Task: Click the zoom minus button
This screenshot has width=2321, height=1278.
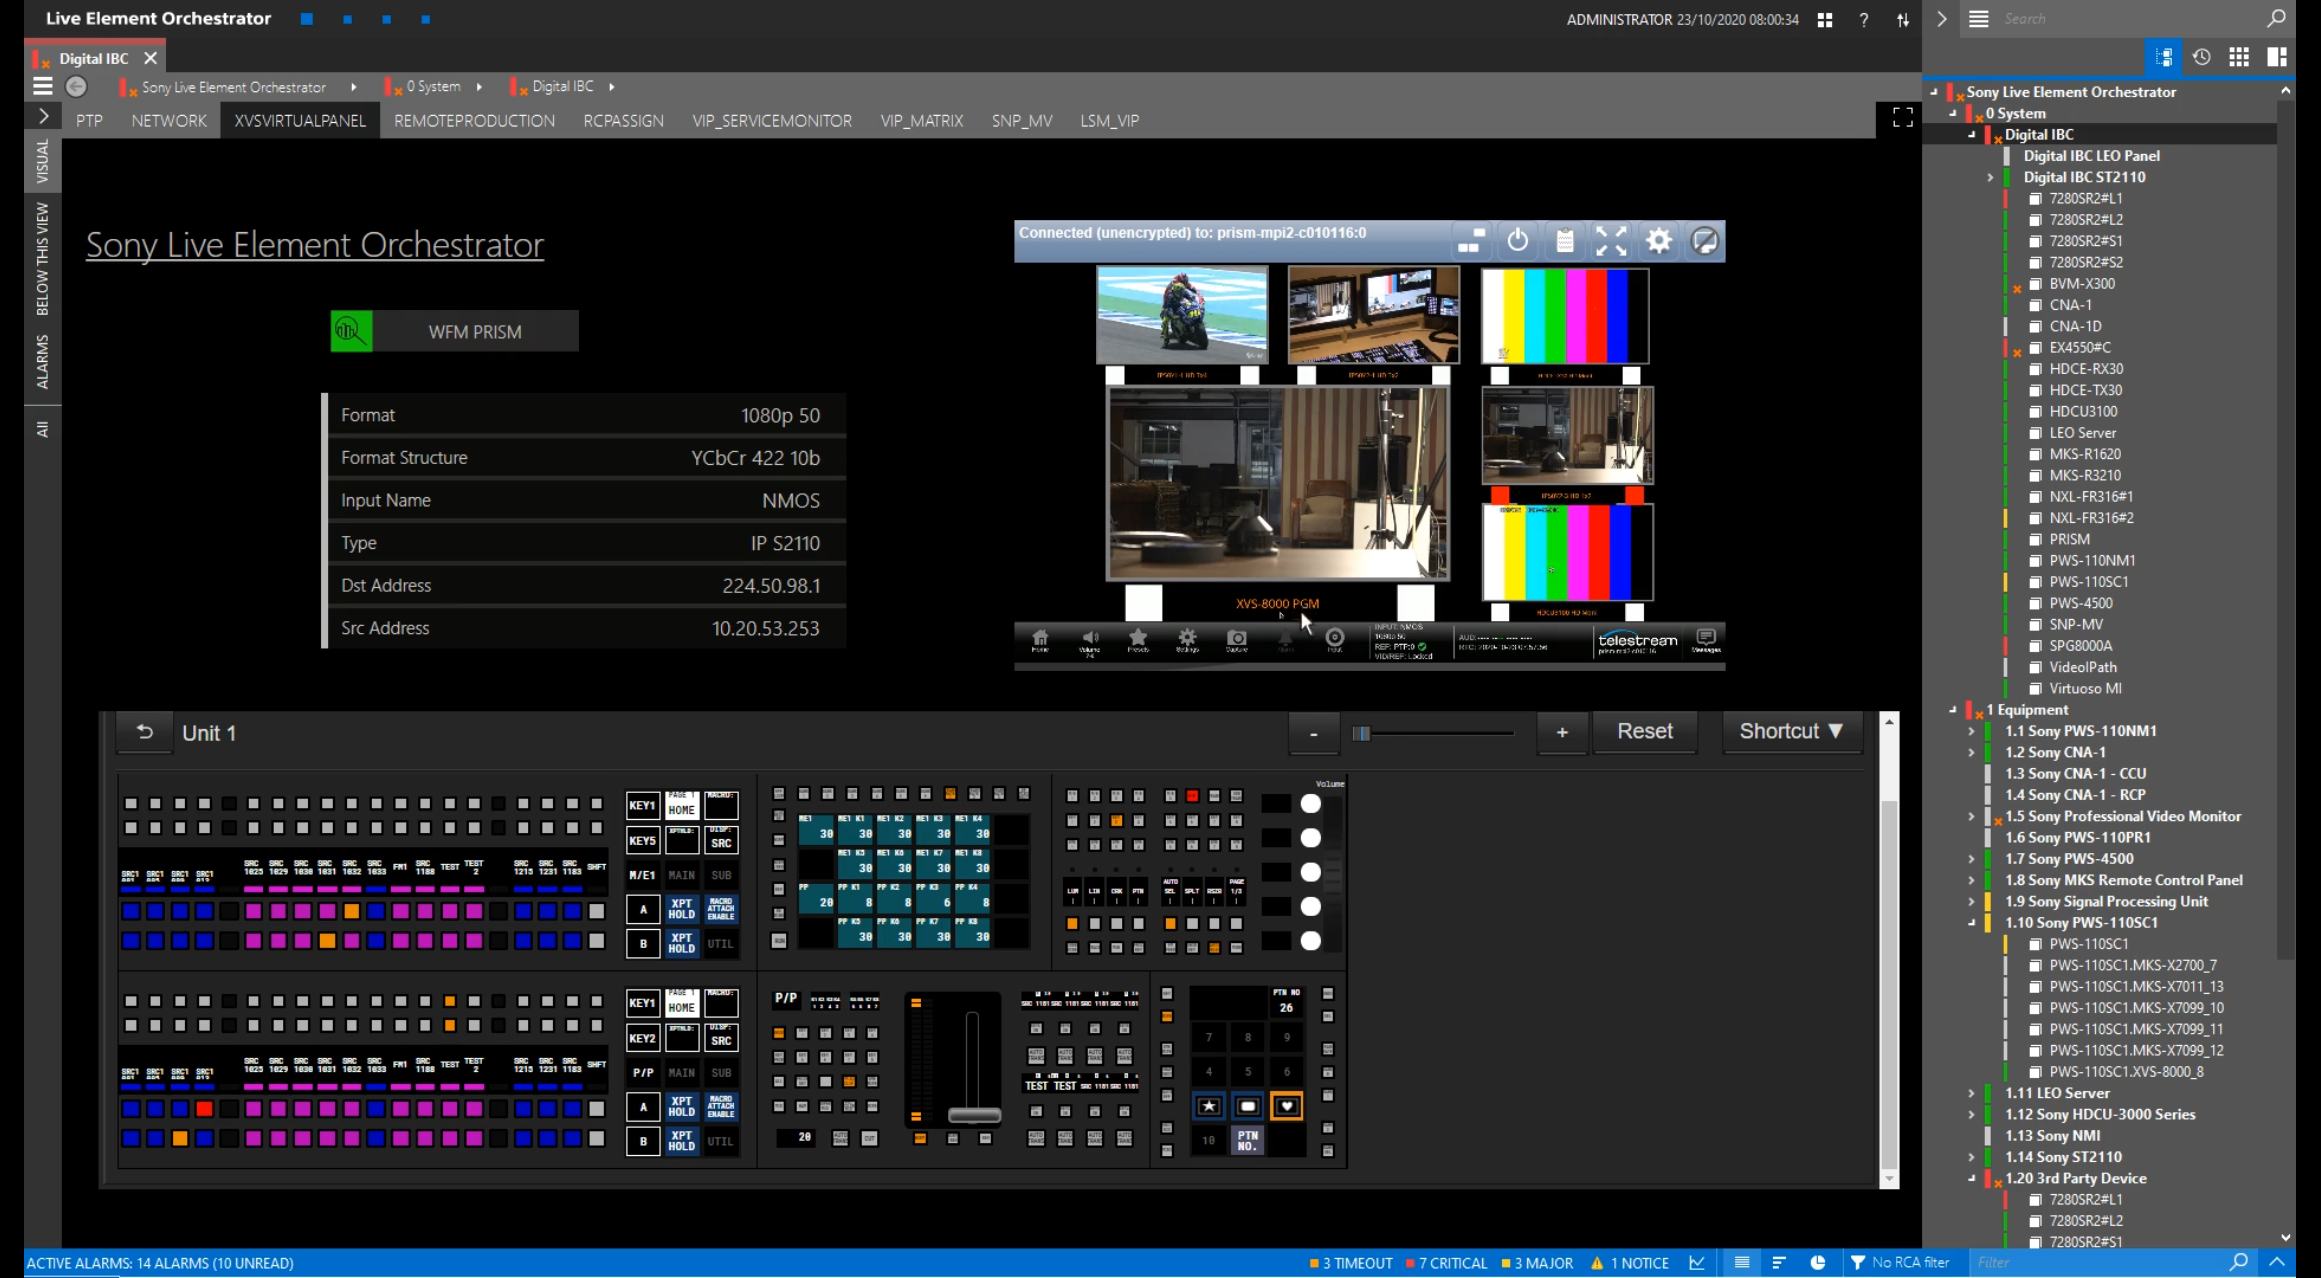Action: click(1313, 733)
